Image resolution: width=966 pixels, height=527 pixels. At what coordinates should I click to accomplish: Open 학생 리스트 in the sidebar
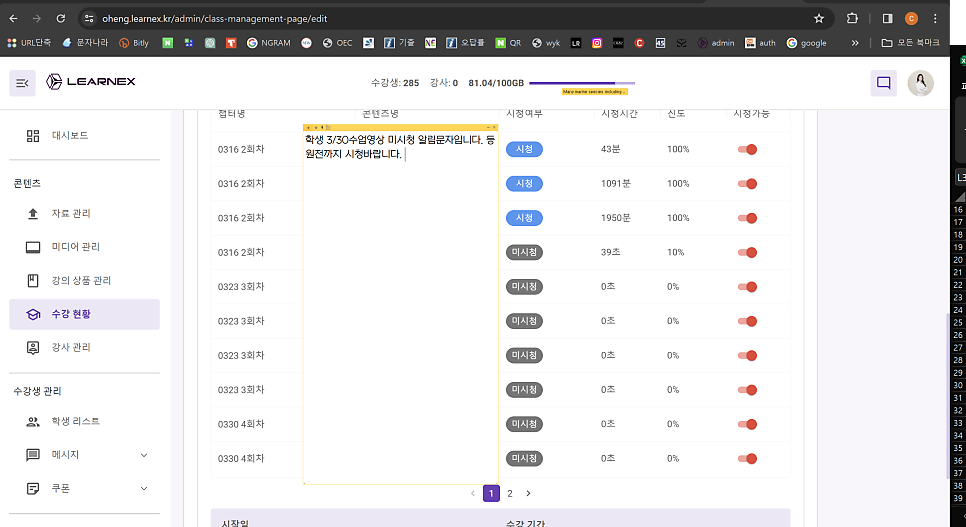pyautogui.click(x=84, y=422)
